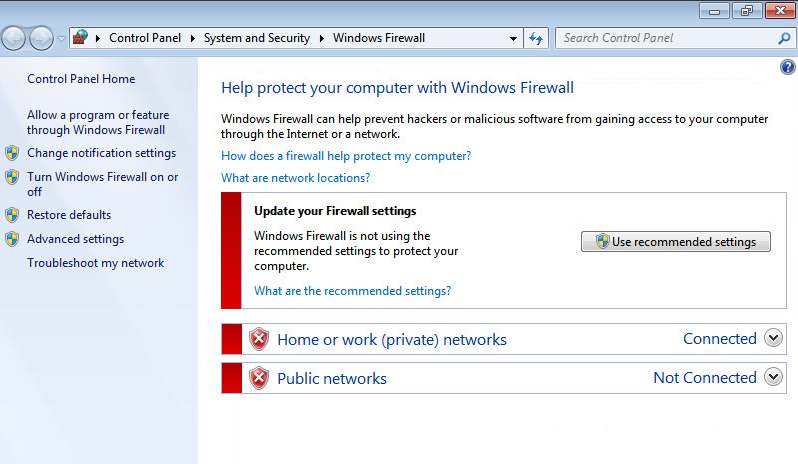Go back using the Back arrow button
Viewport: 798px width, 464px height.
point(14,38)
